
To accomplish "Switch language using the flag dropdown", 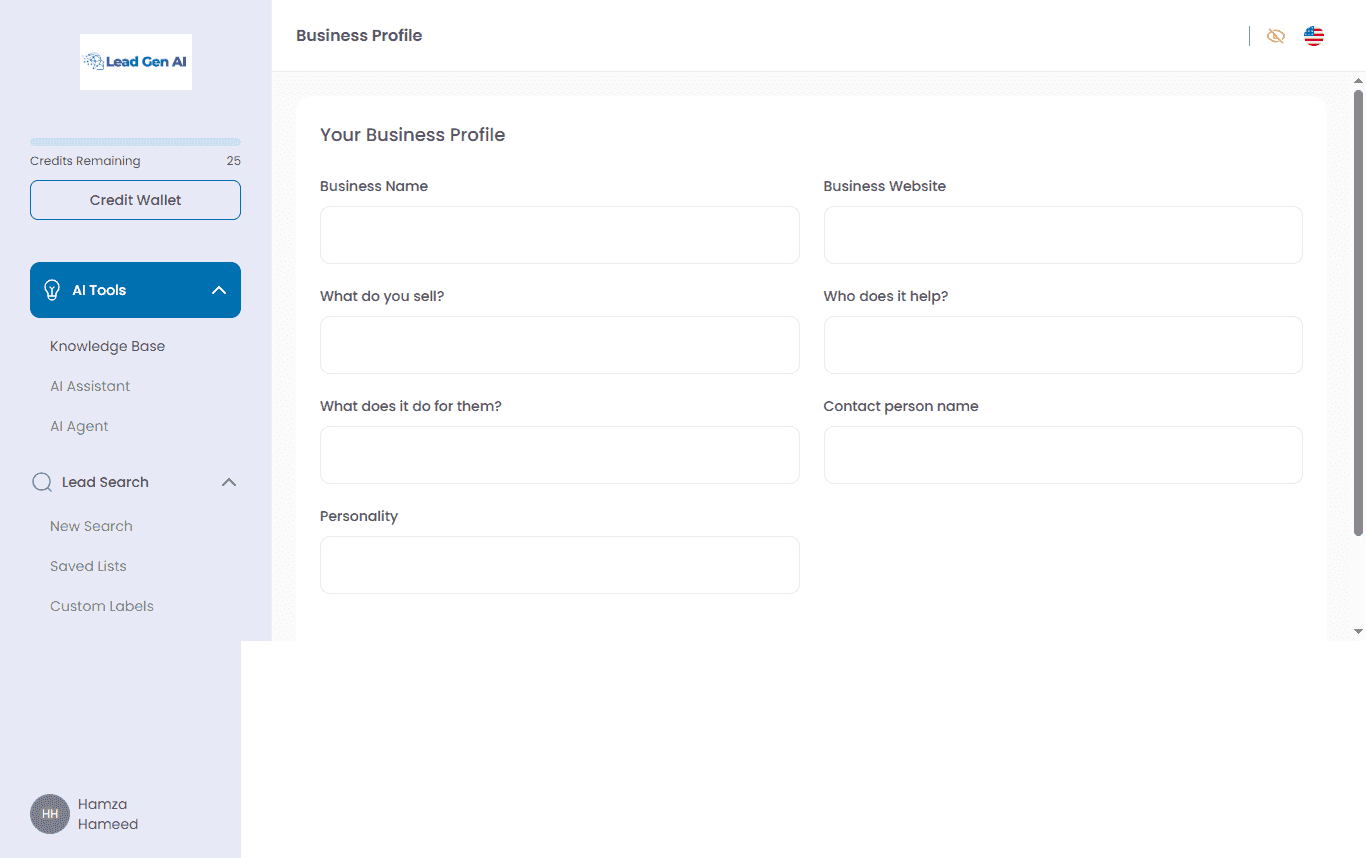I will tap(1313, 35).
